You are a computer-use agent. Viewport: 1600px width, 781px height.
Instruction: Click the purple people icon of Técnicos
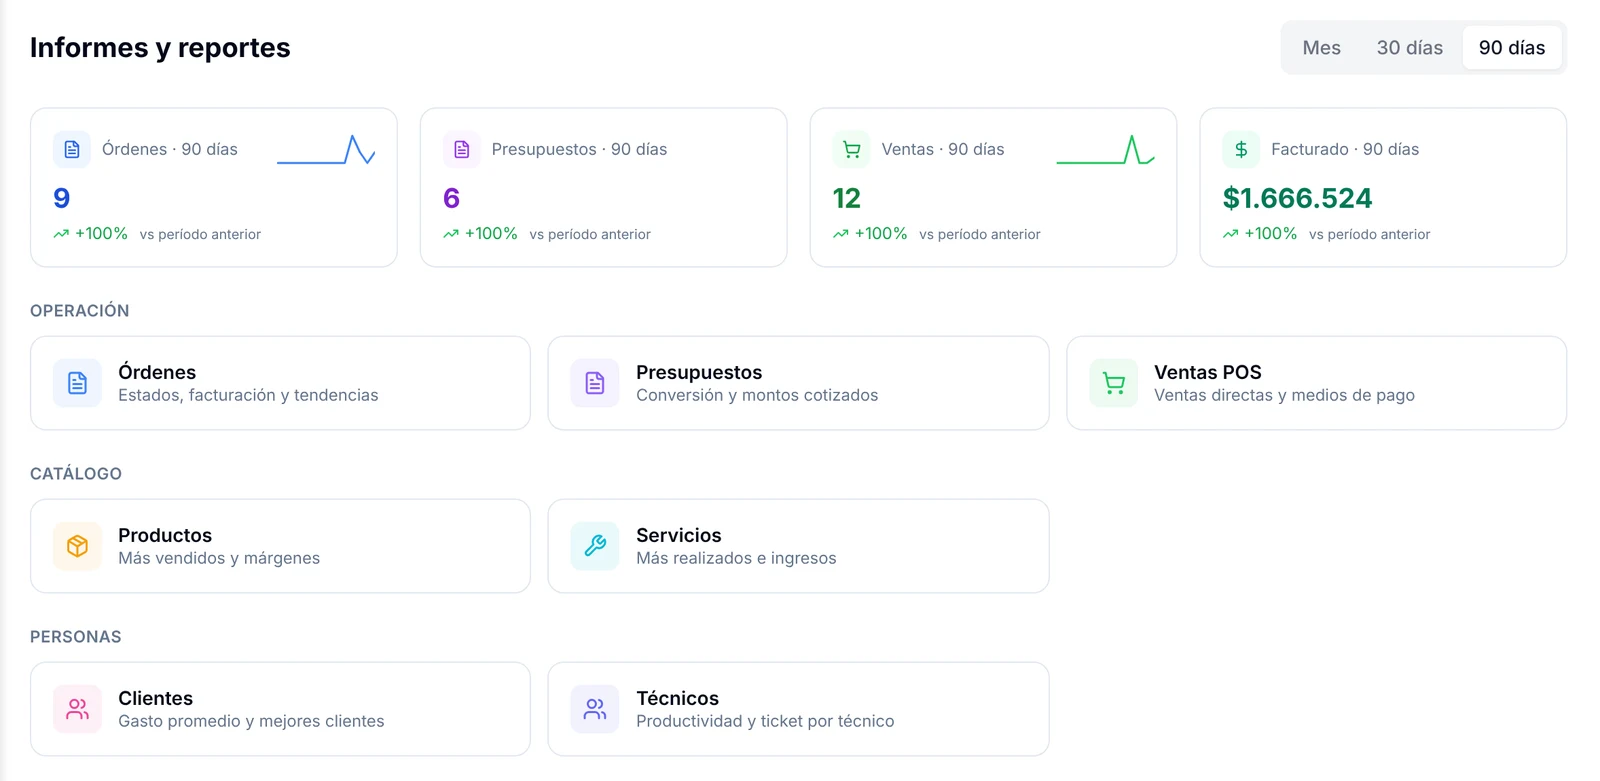click(595, 709)
